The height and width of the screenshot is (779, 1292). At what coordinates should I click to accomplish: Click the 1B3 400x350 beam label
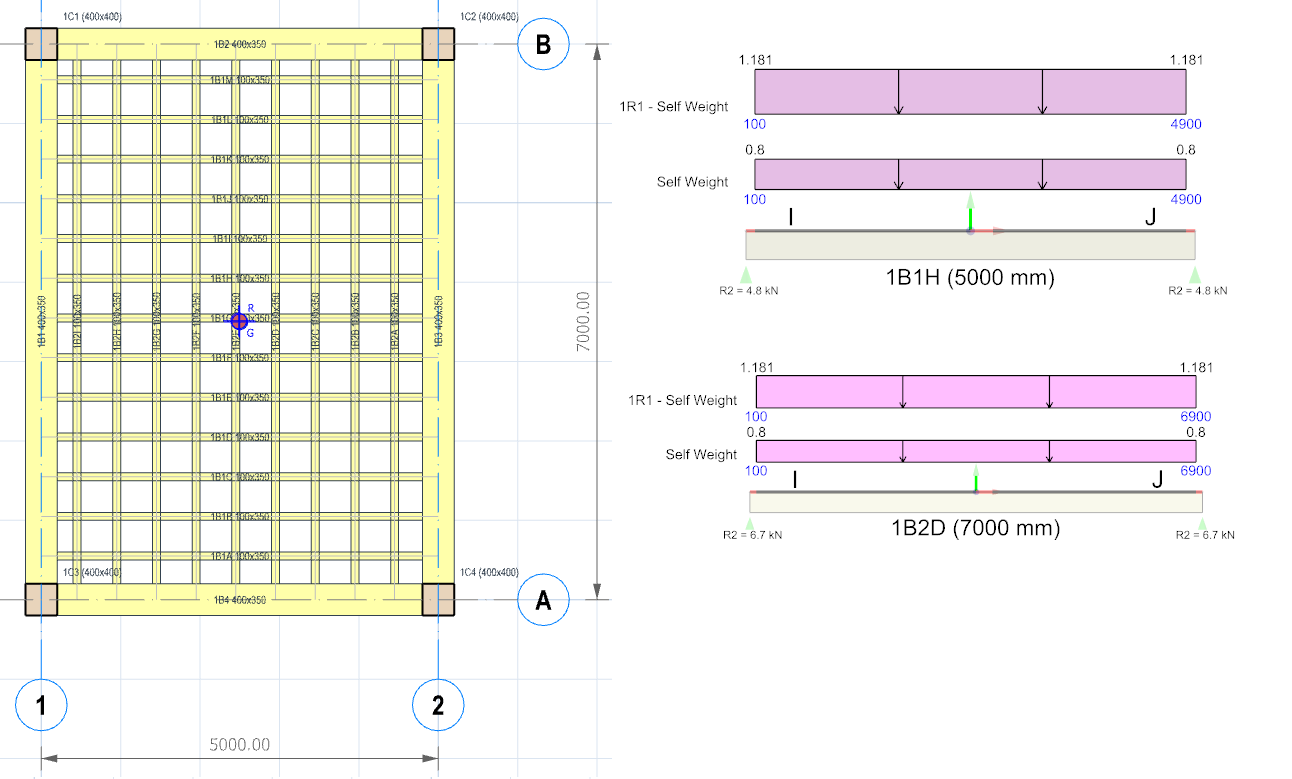click(438, 321)
